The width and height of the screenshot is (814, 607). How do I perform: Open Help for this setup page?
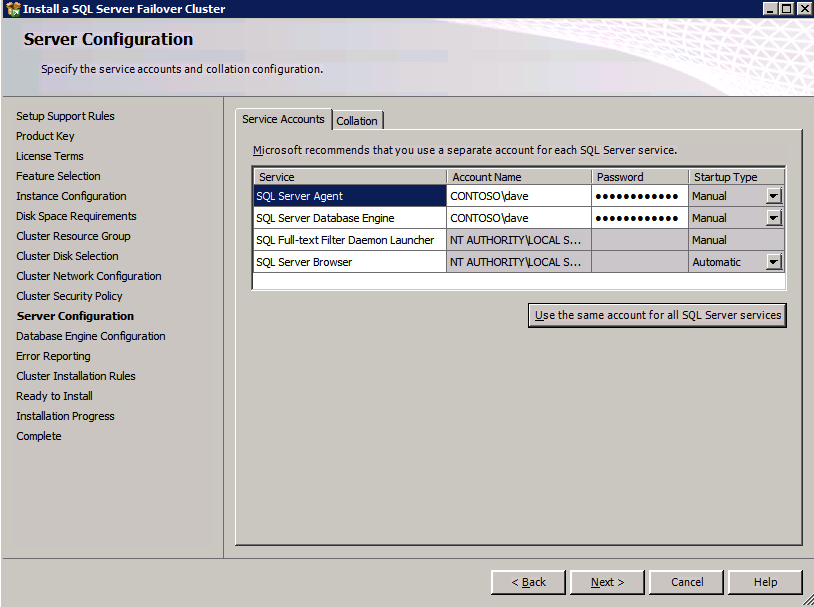(765, 582)
